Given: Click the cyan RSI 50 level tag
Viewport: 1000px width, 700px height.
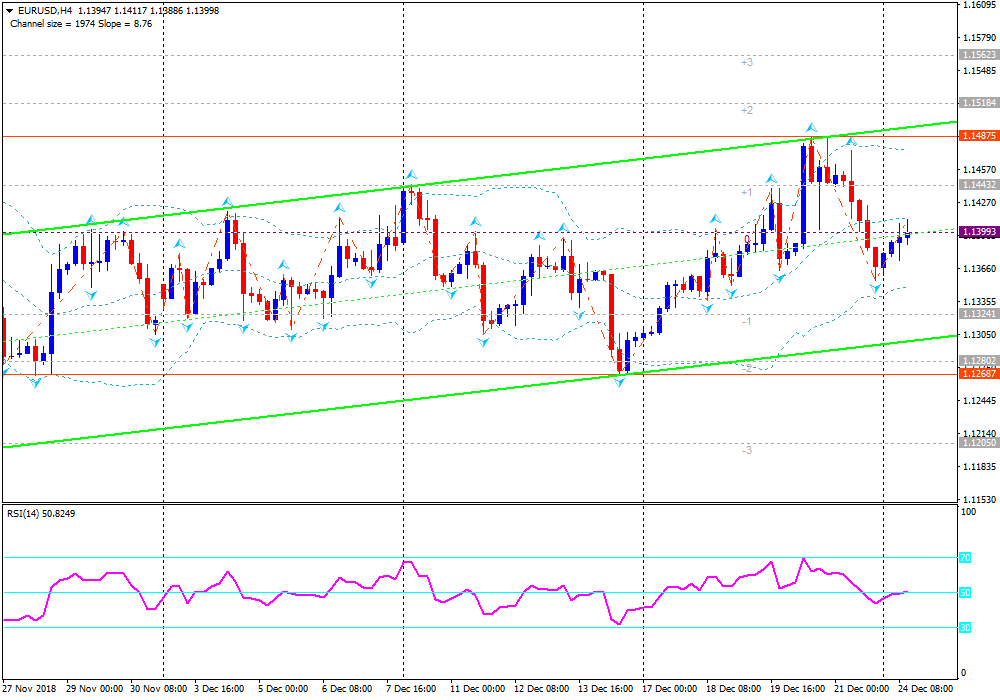Looking at the screenshot, I should 965,593.
